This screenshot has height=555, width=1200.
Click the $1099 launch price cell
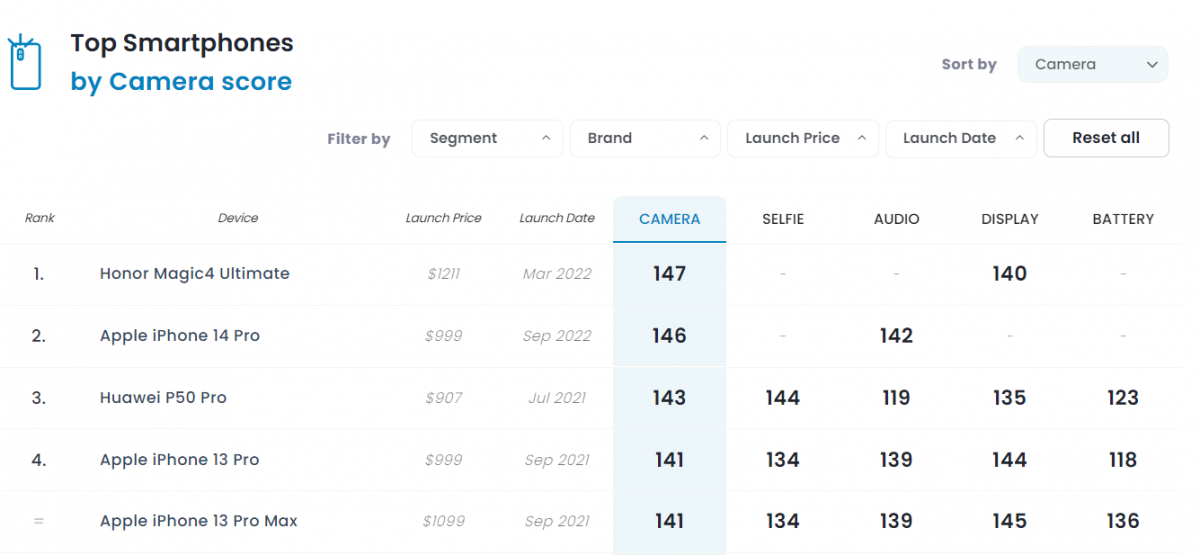point(443,522)
